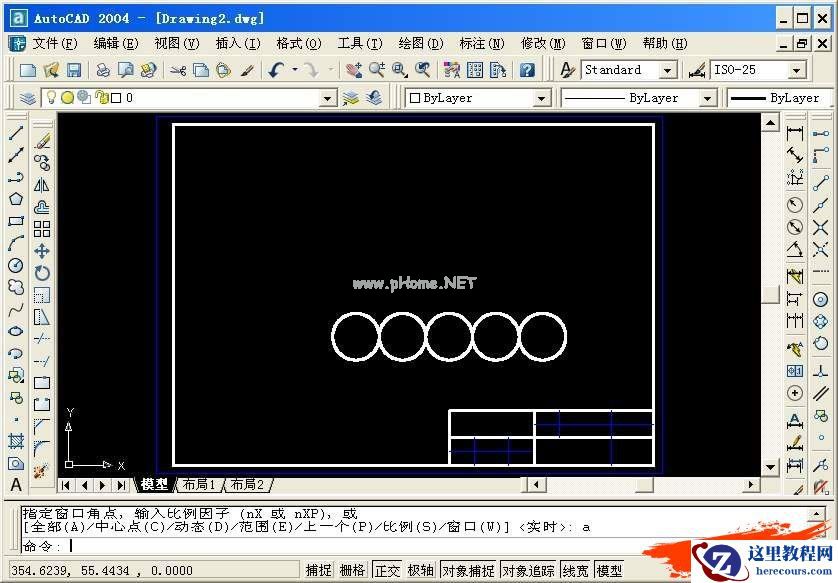
Task: Click the Undo arrow icon
Action: tap(276, 70)
